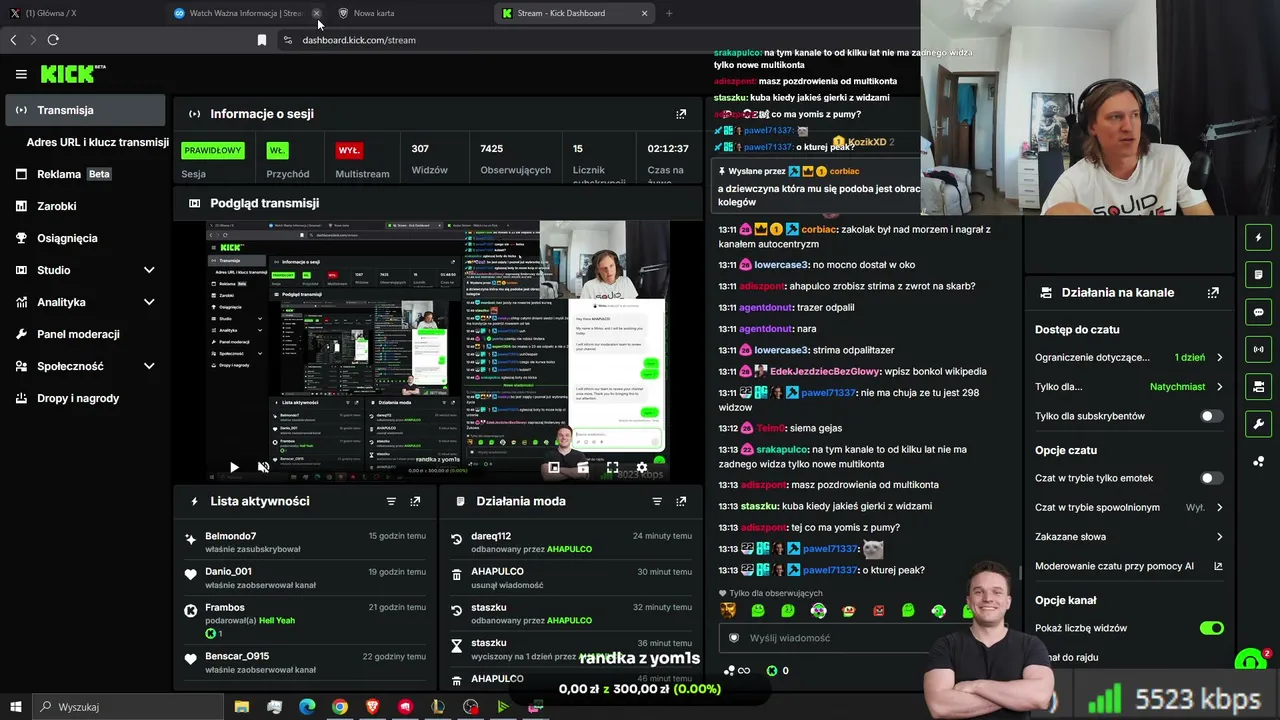1280x720 pixels.
Task: Open Osiągnięcia in the sidebar
Action: 85,238
